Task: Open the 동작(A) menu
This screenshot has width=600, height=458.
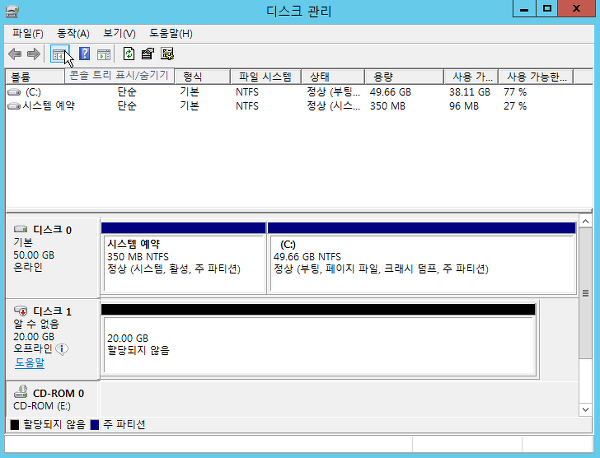Action: point(73,34)
